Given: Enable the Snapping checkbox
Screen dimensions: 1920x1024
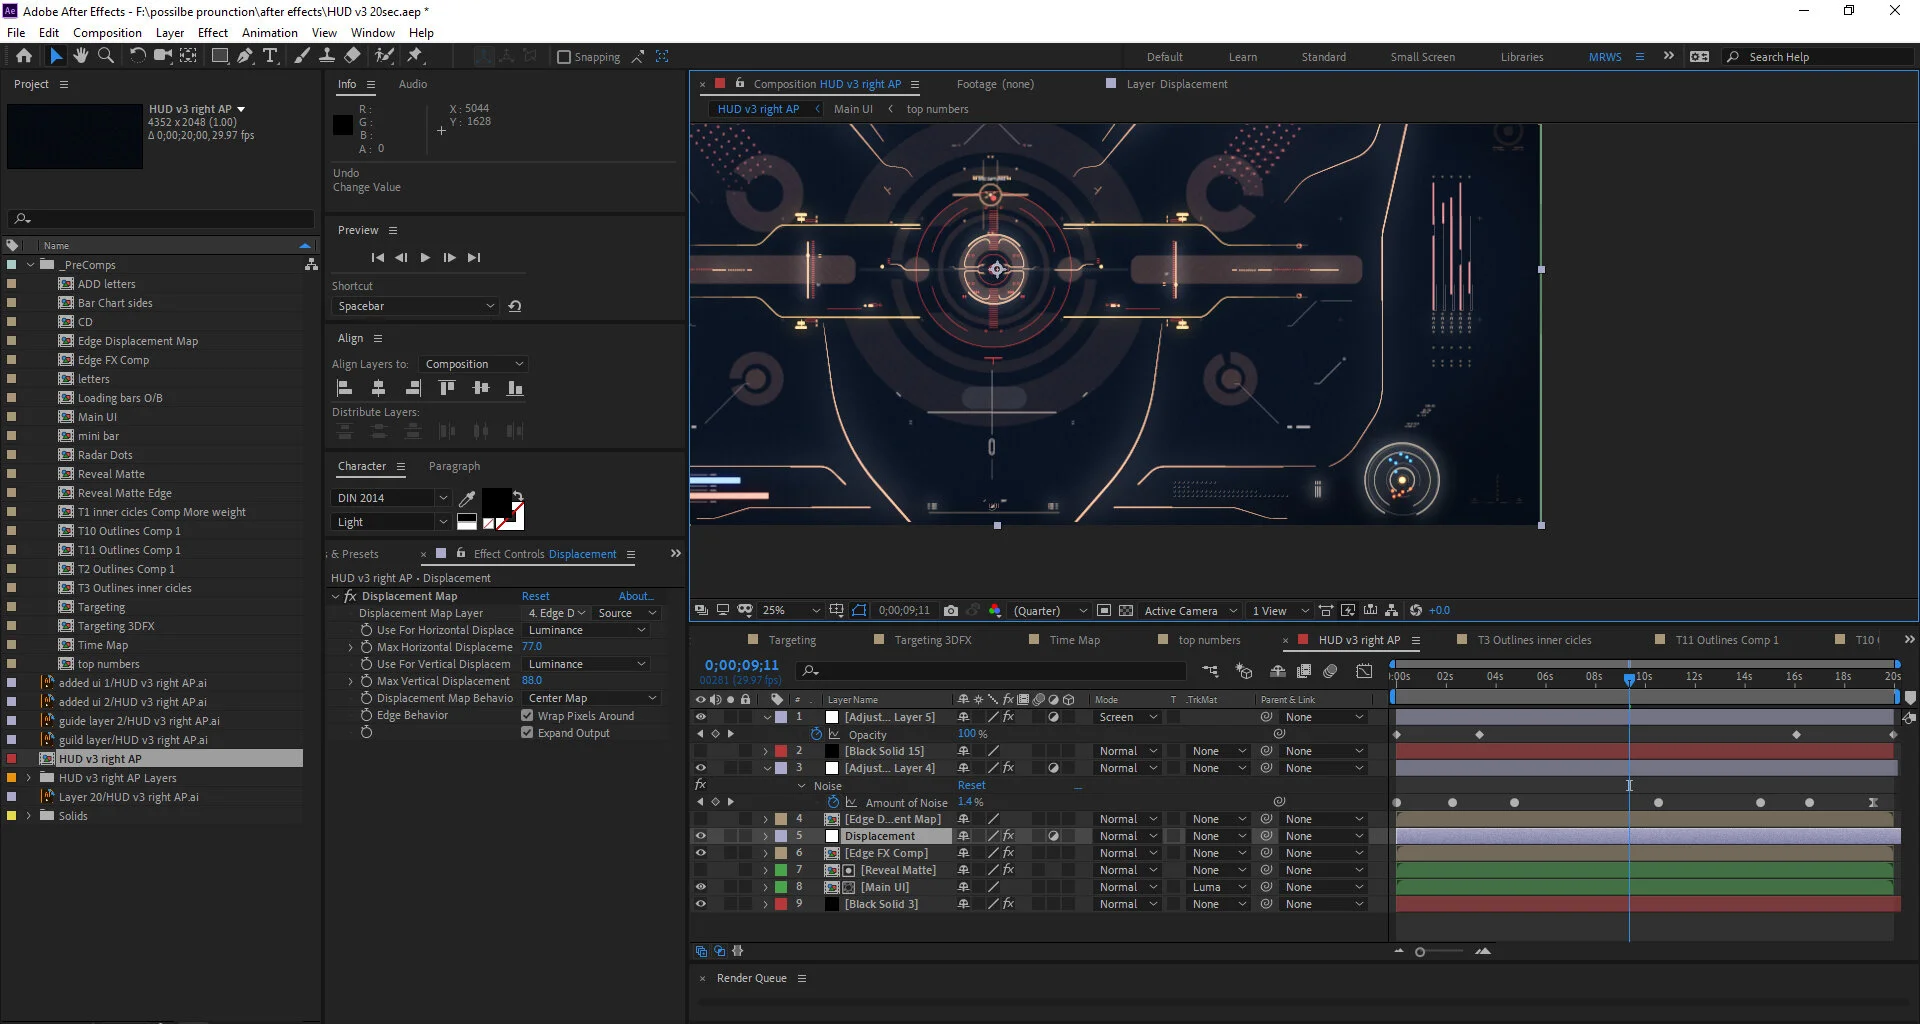Looking at the screenshot, I should (566, 57).
